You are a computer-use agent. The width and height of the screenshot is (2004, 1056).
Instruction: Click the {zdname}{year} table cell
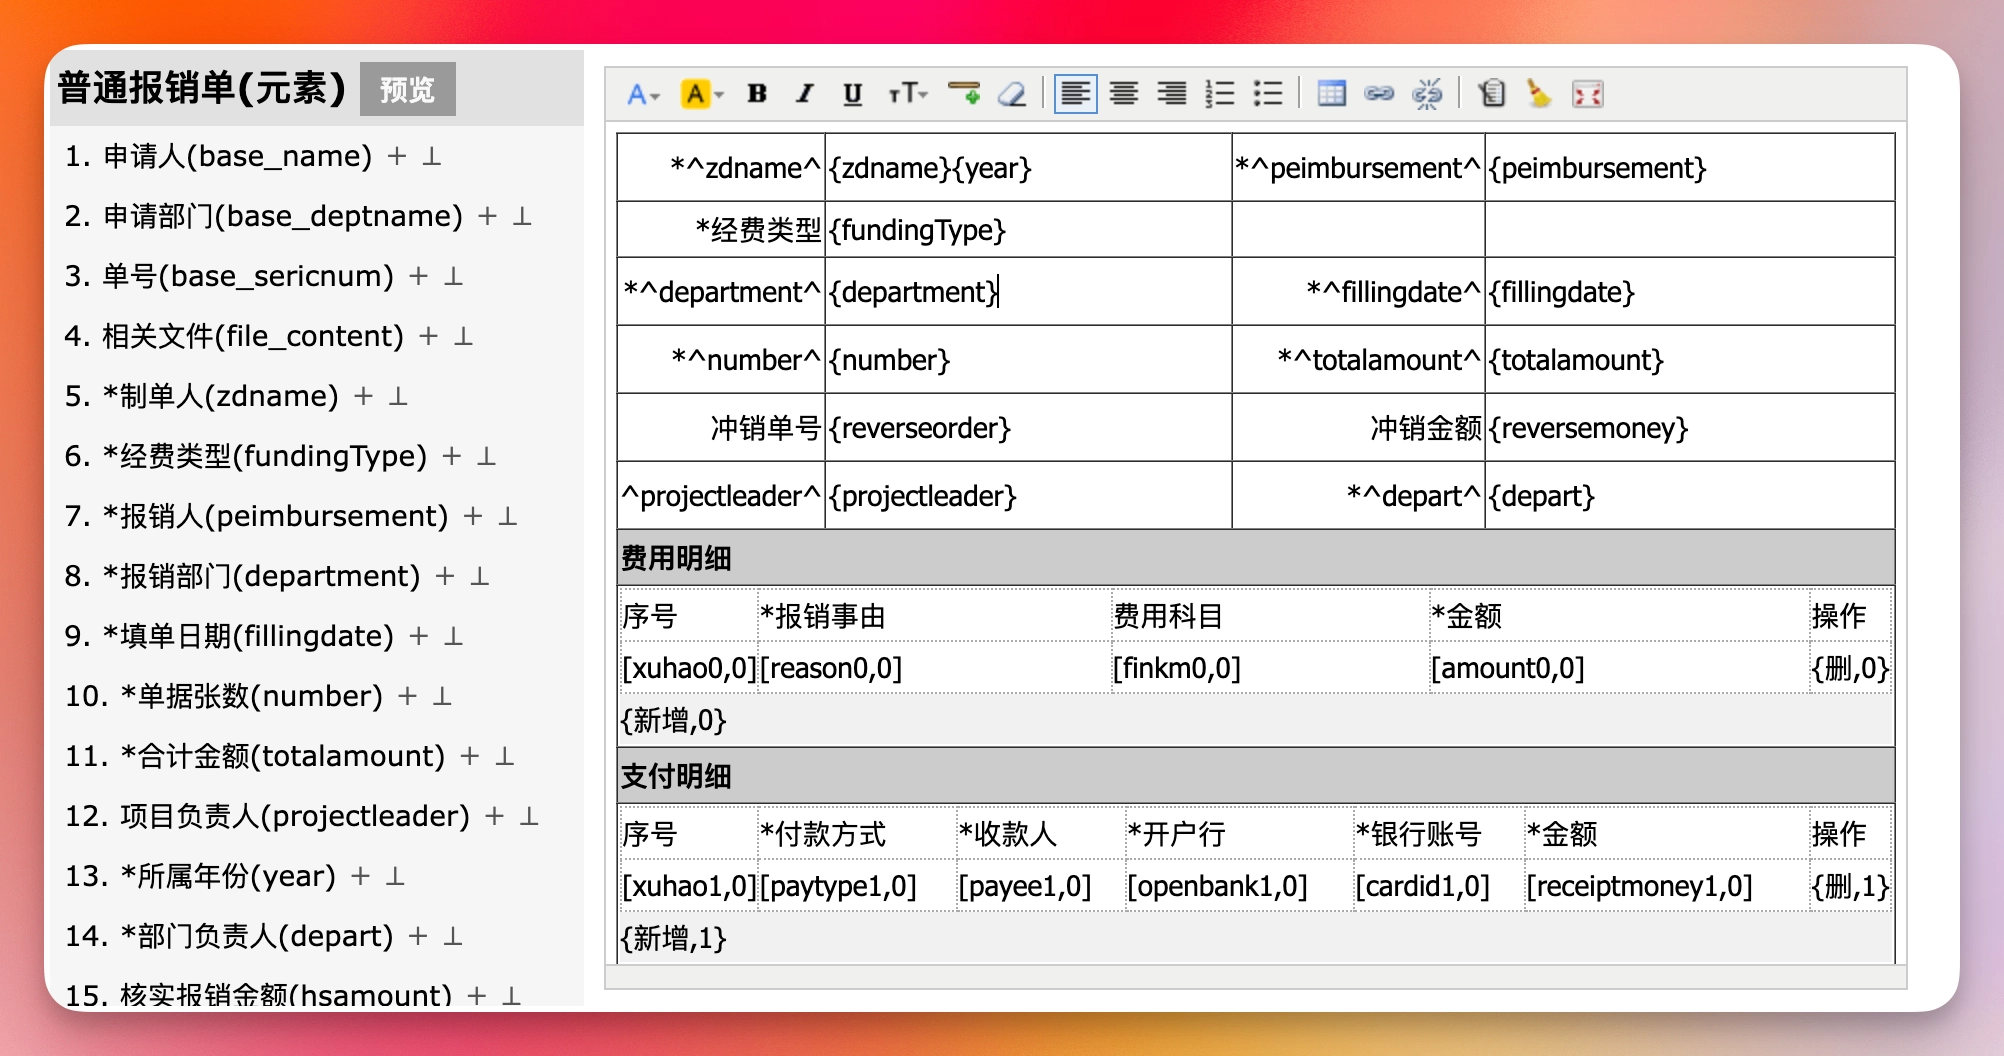(x=1028, y=168)
